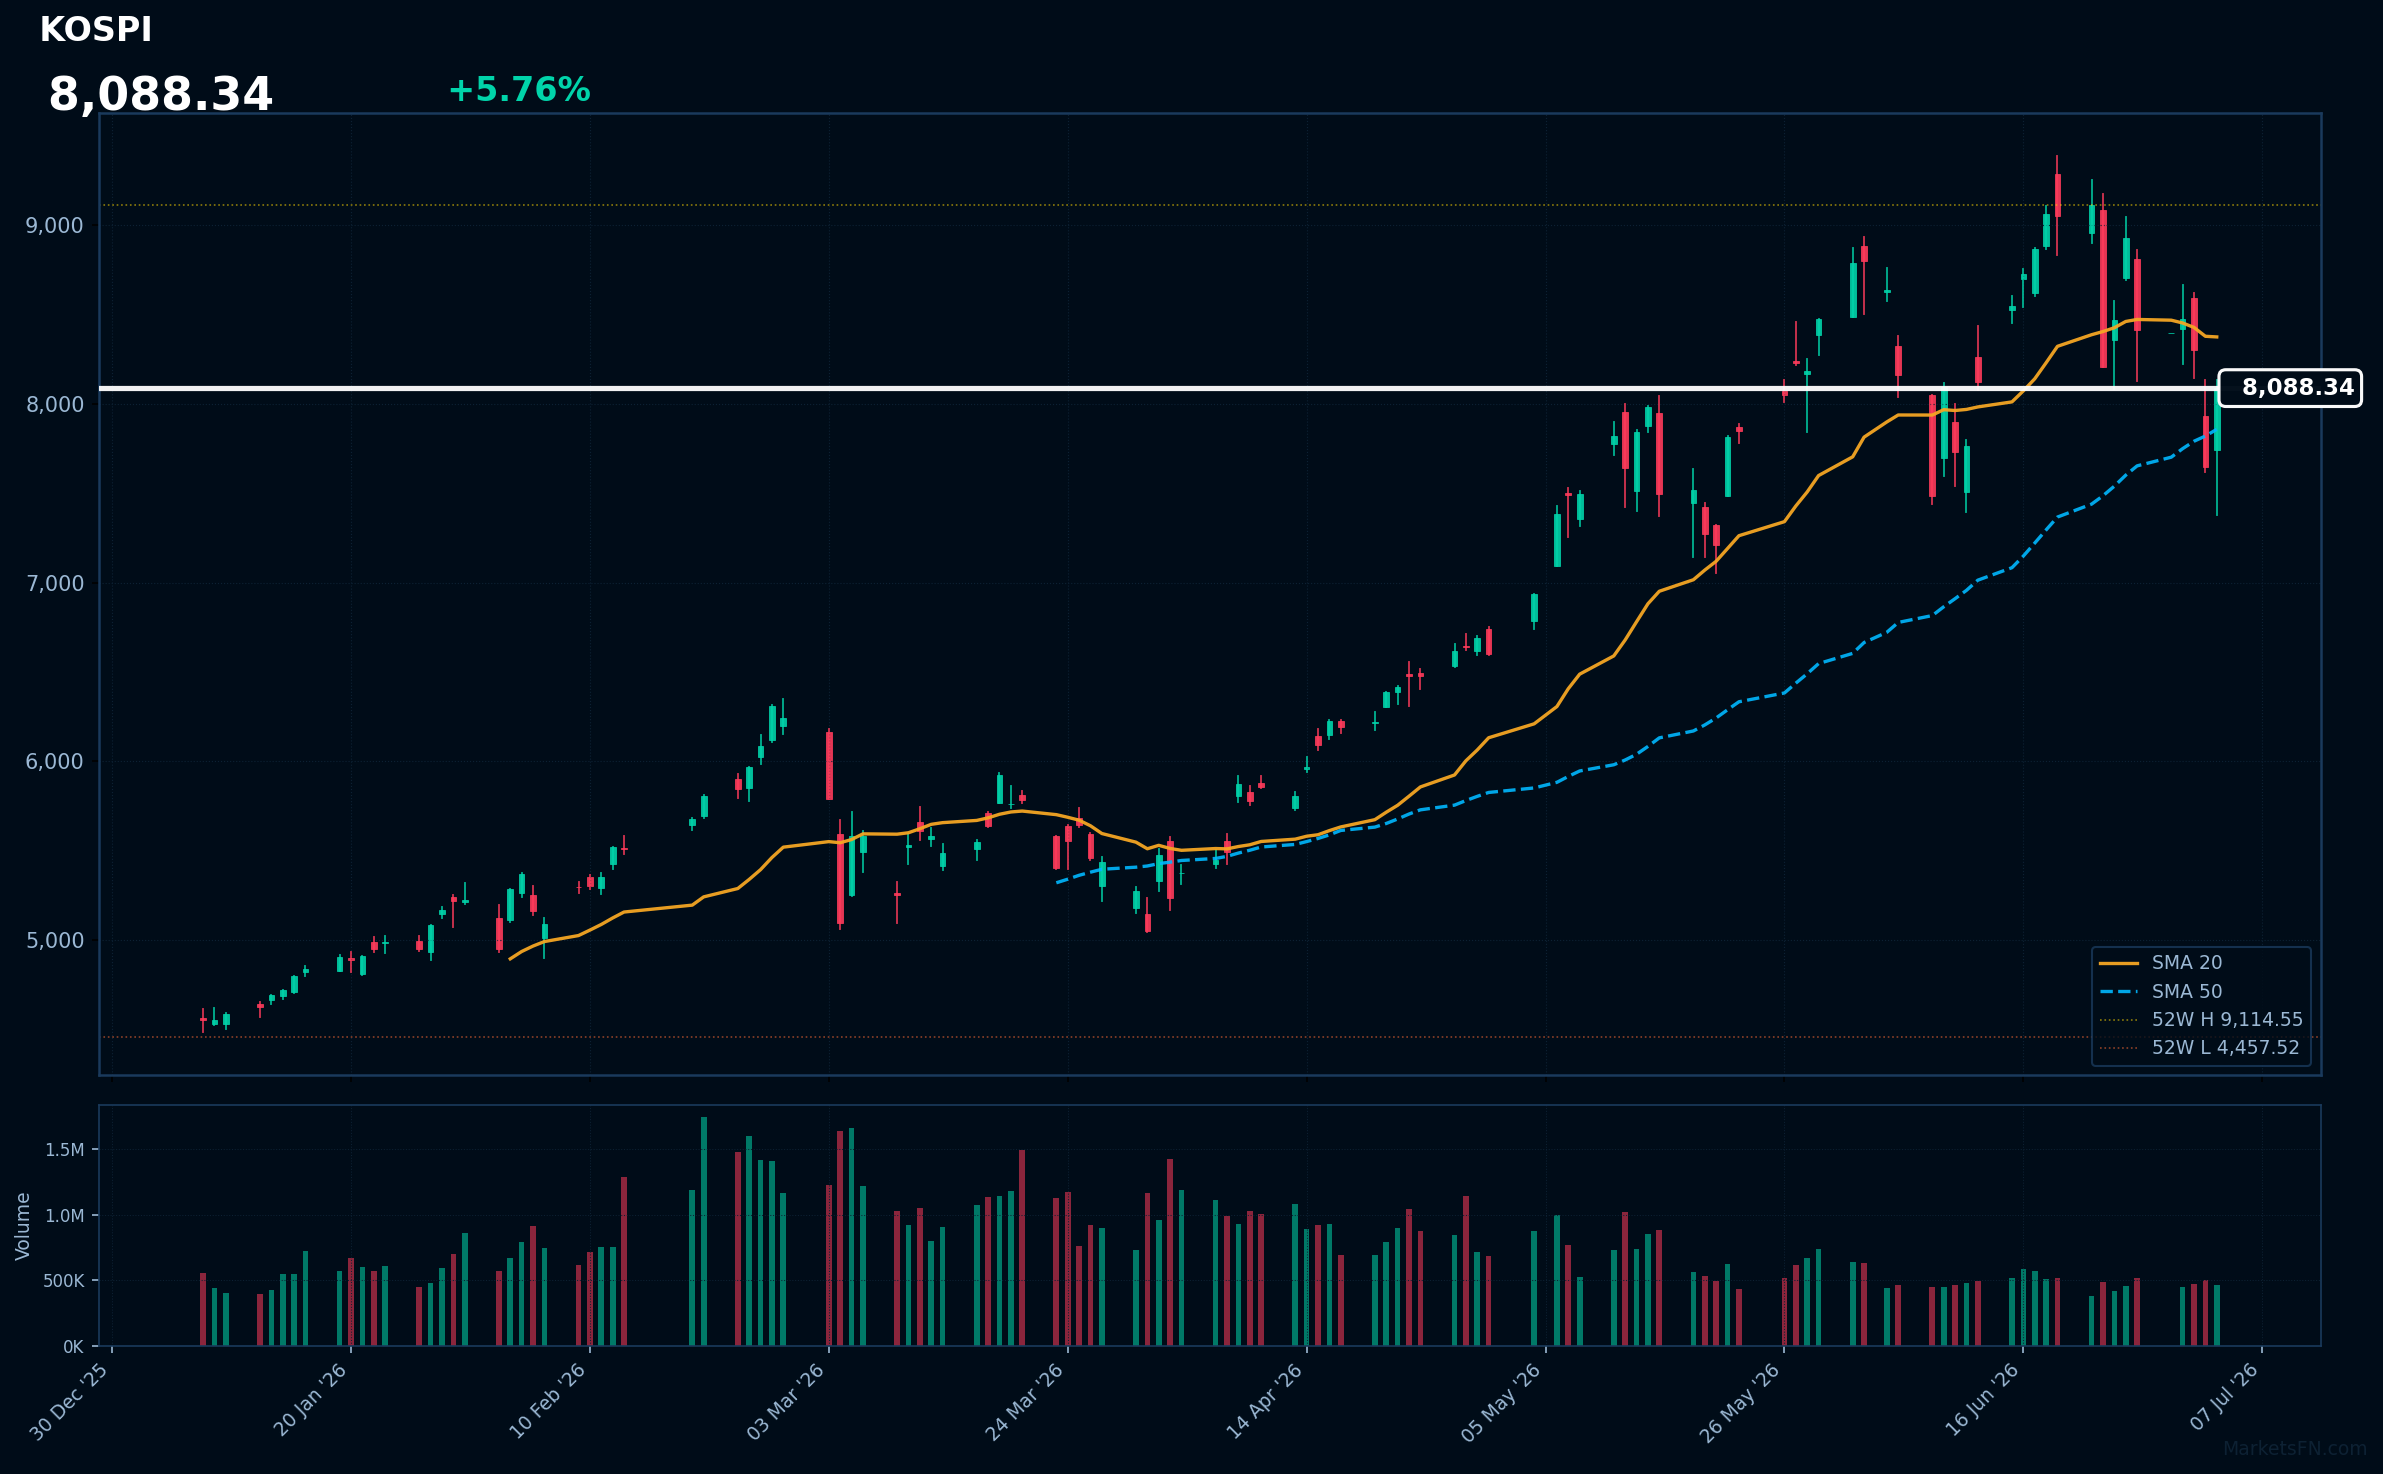Click the 6,000 price axis label
The height and width of the screenshot is (1474, 2383).
[x=55, y=762]
